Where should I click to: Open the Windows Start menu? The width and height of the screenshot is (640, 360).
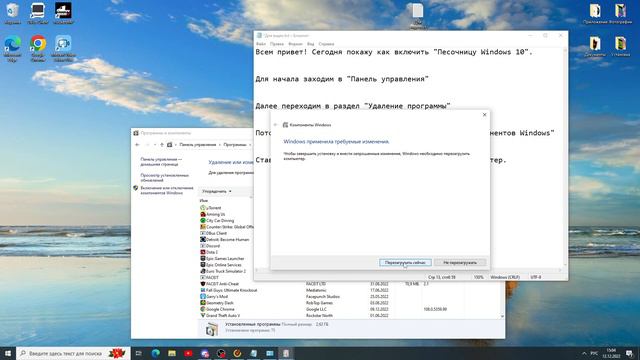[x=8, y=353]
